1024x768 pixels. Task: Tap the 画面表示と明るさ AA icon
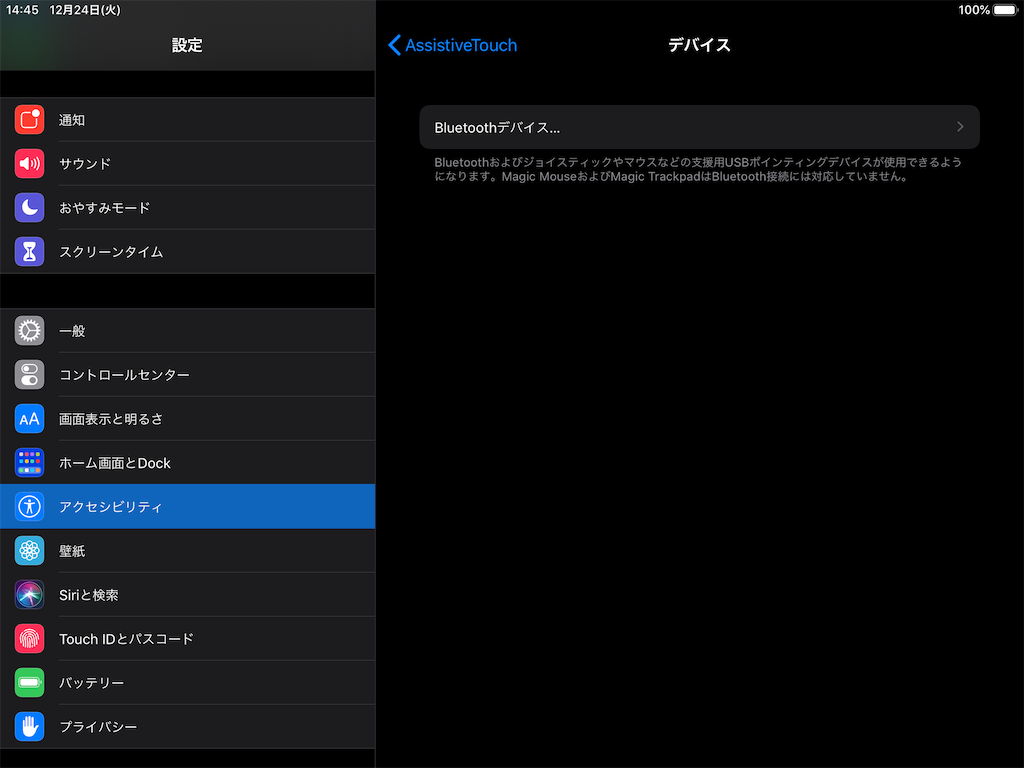(29, 419)
